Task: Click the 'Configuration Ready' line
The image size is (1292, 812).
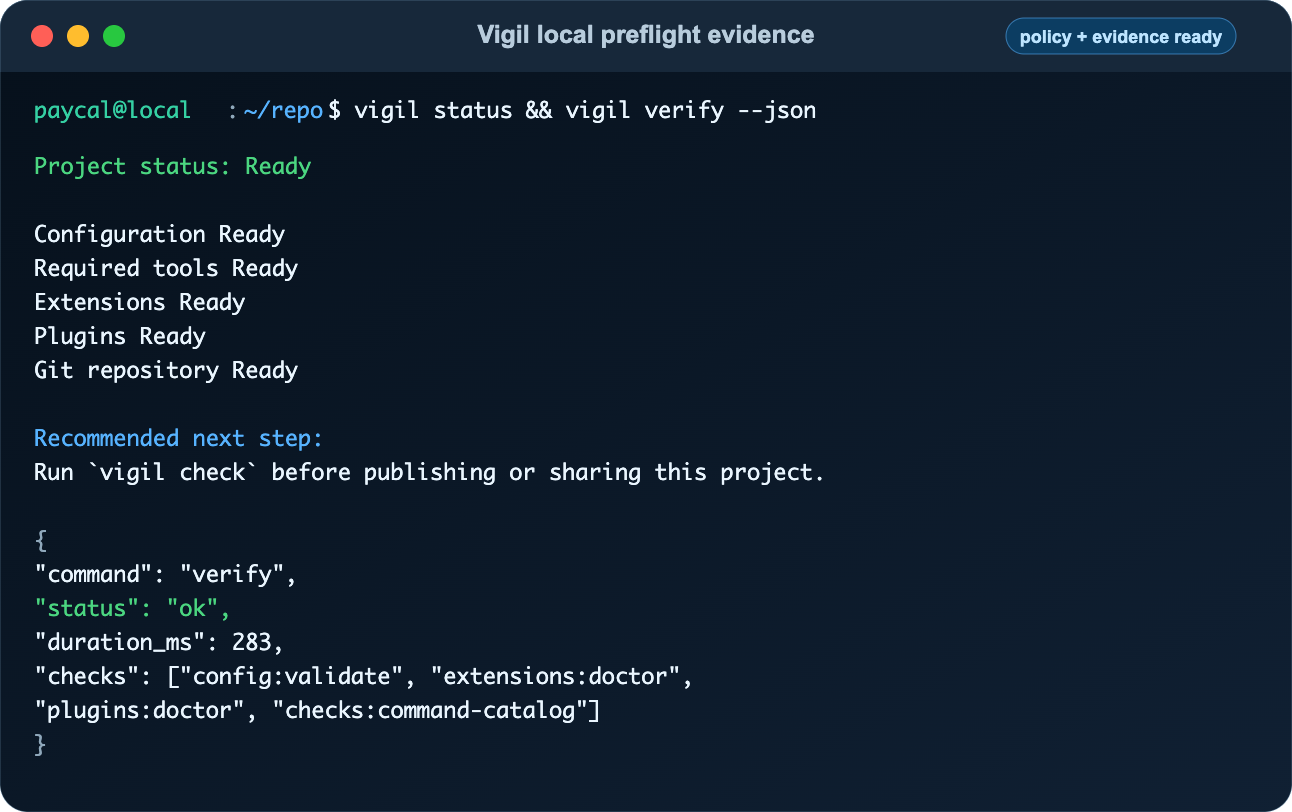Action: click(160, 234)
